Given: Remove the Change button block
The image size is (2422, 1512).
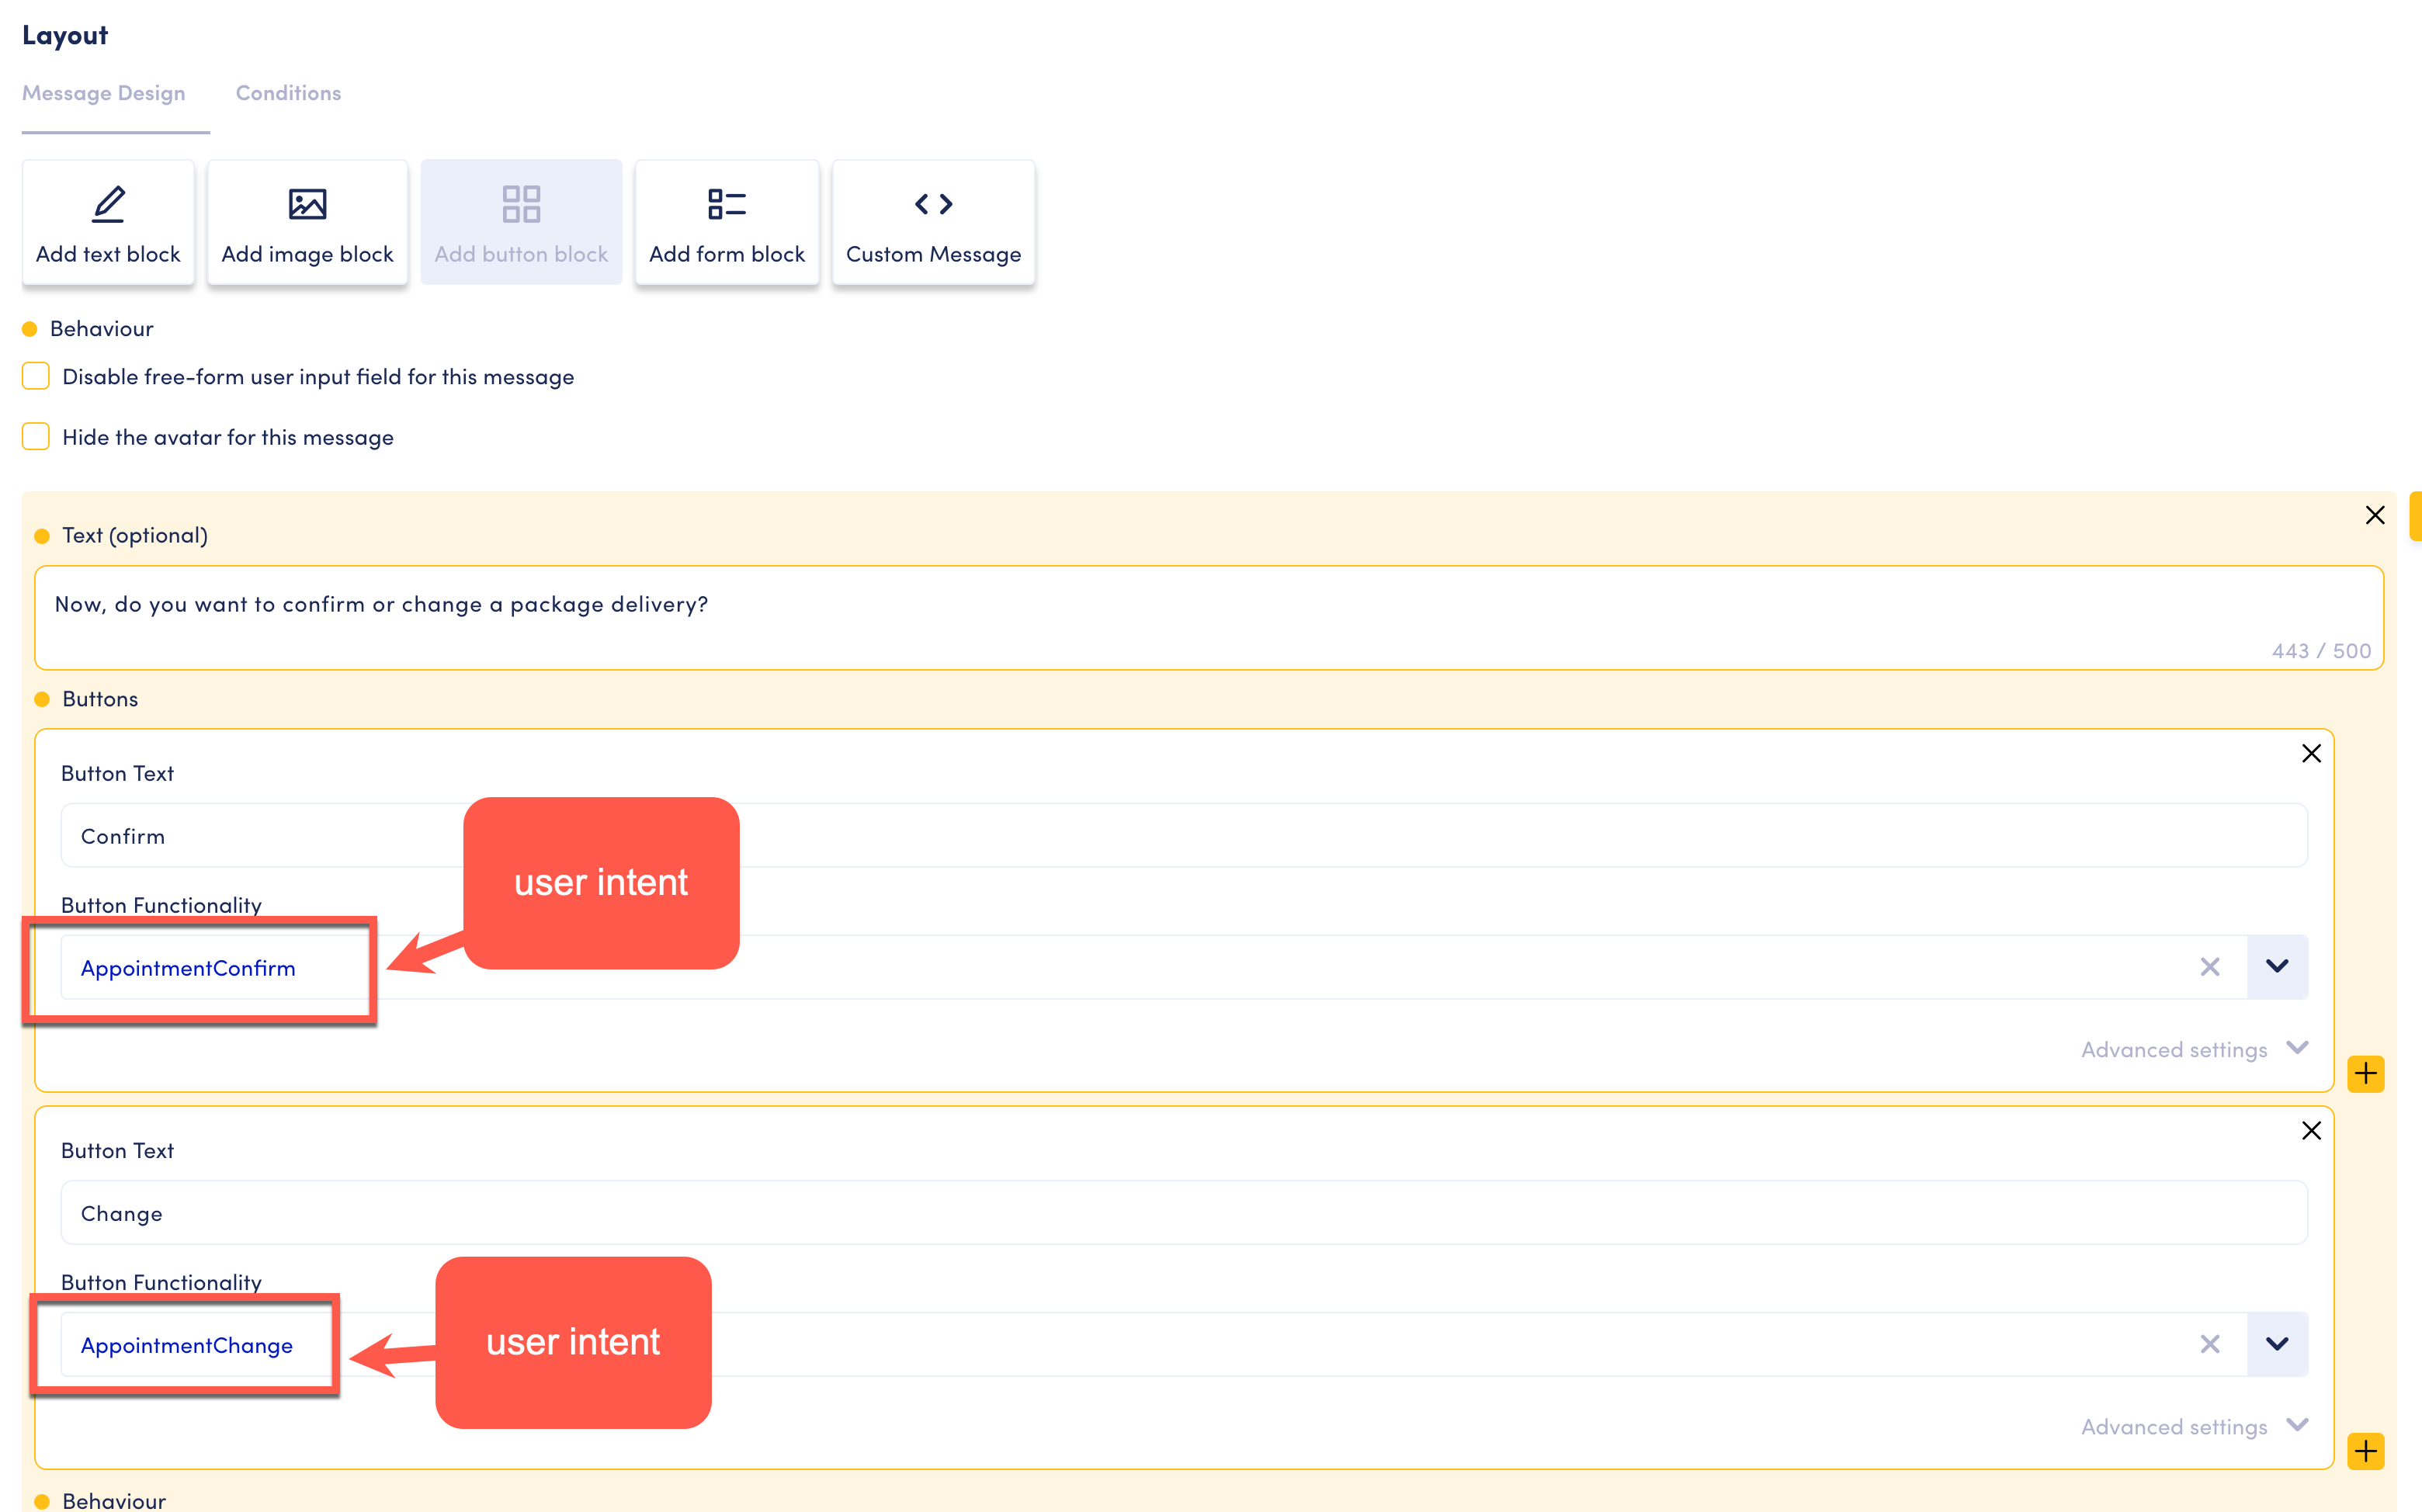Looking at the screenshot, I should tap(2311, 1130).
